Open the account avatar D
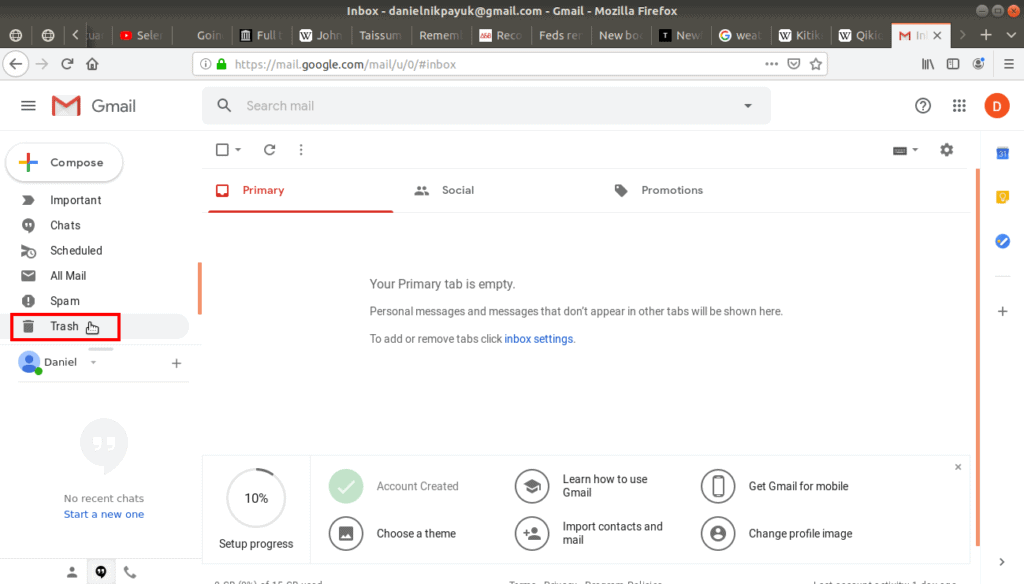The width and height of the screenshot is (1024, 584). (997, 106)
